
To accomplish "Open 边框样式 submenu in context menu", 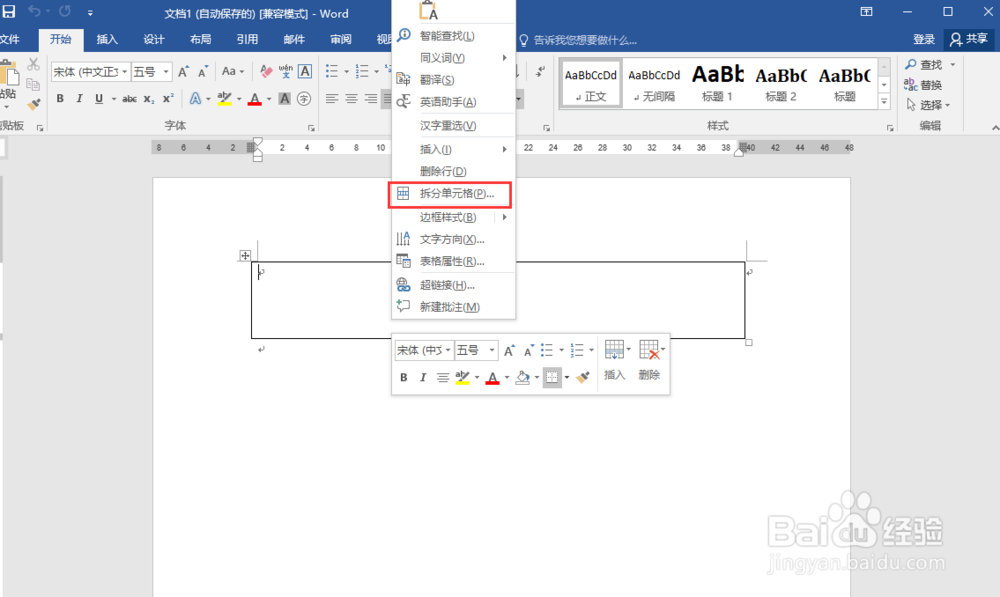I will pyautogui.click(x=452, y=217).
